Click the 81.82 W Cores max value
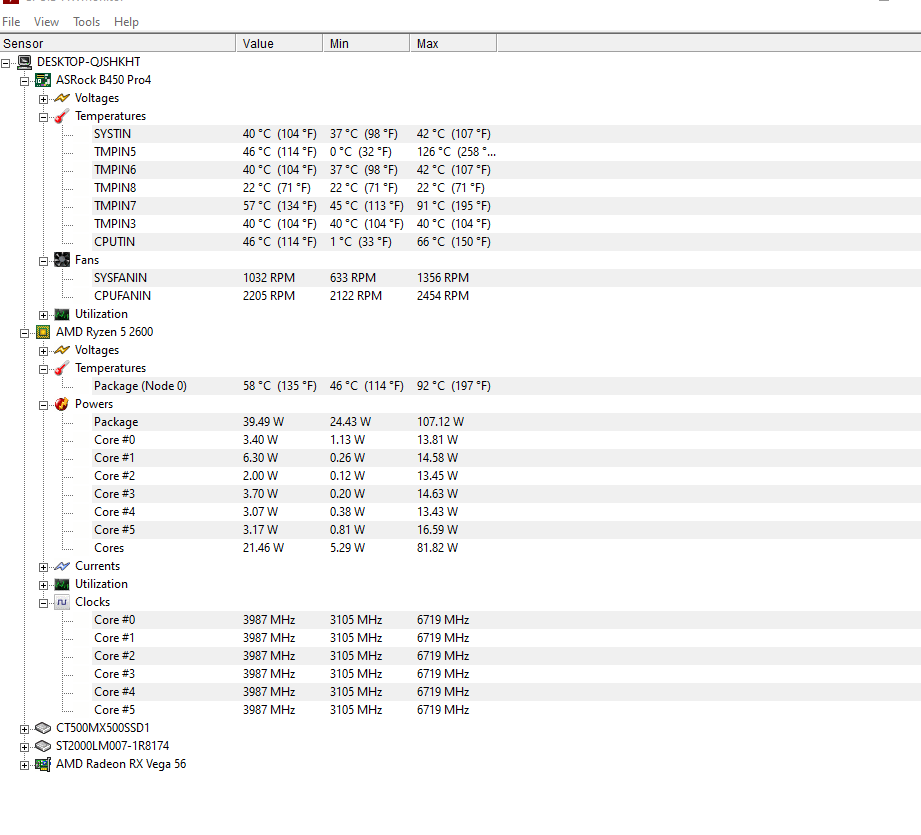This screenshot has width=921, height=835. point(438,548)
